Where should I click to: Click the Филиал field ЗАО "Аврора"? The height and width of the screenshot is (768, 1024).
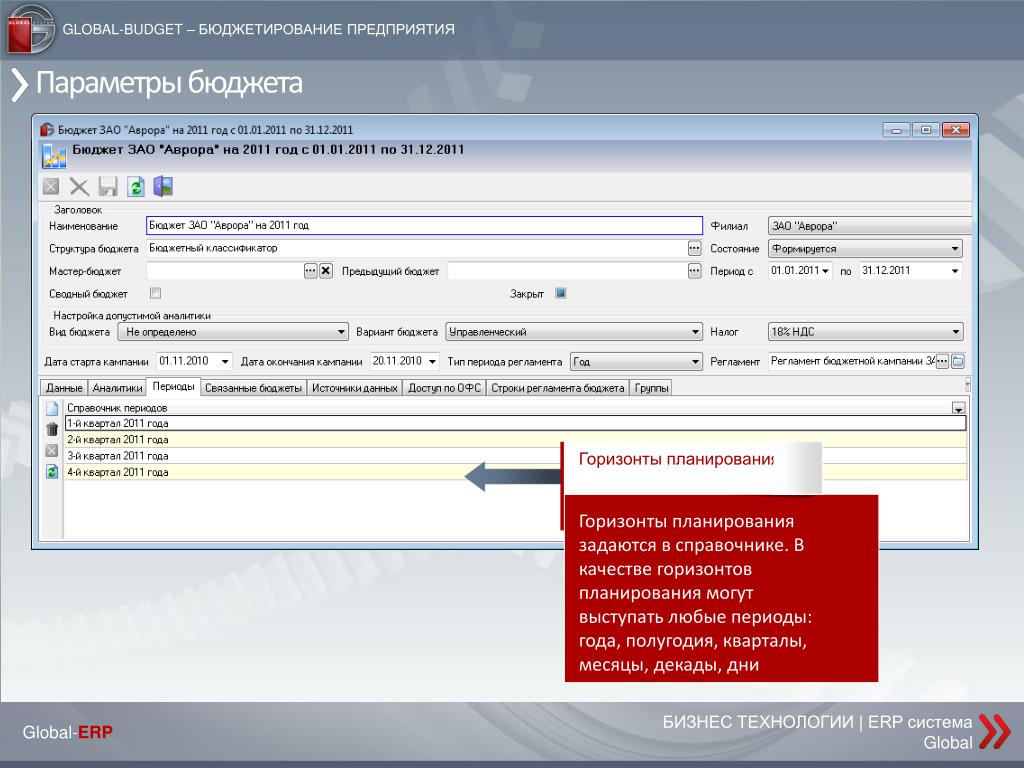click(x=869, y=226)
